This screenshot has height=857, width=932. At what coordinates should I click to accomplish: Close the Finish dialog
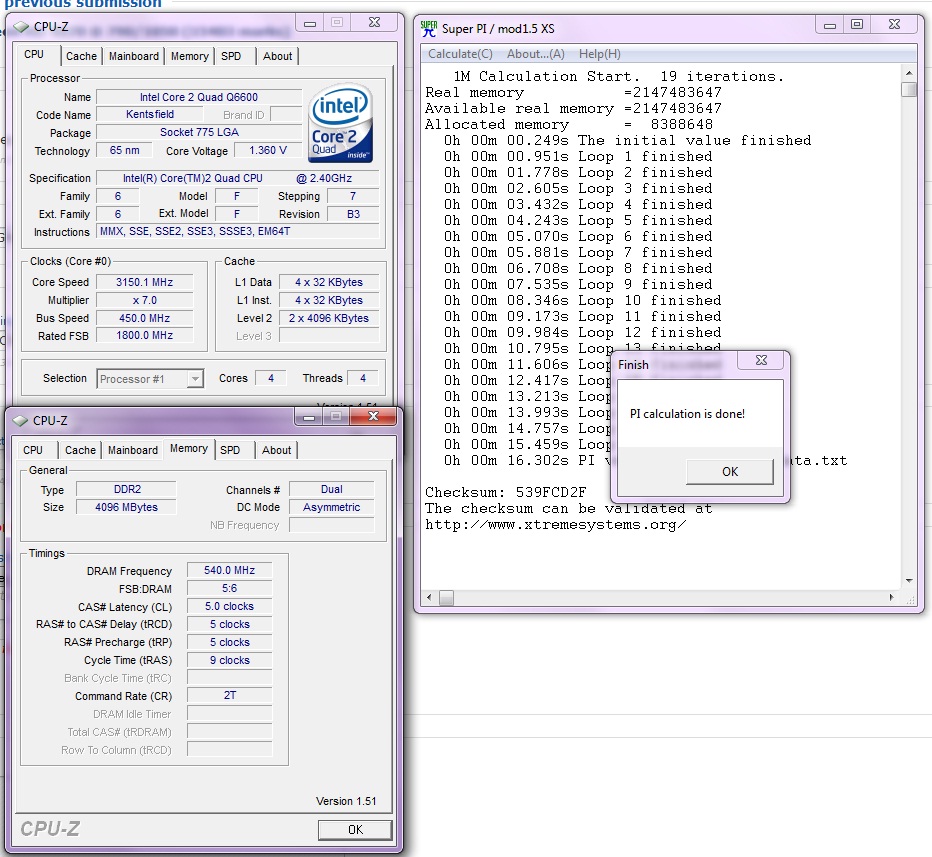(761, 360)
